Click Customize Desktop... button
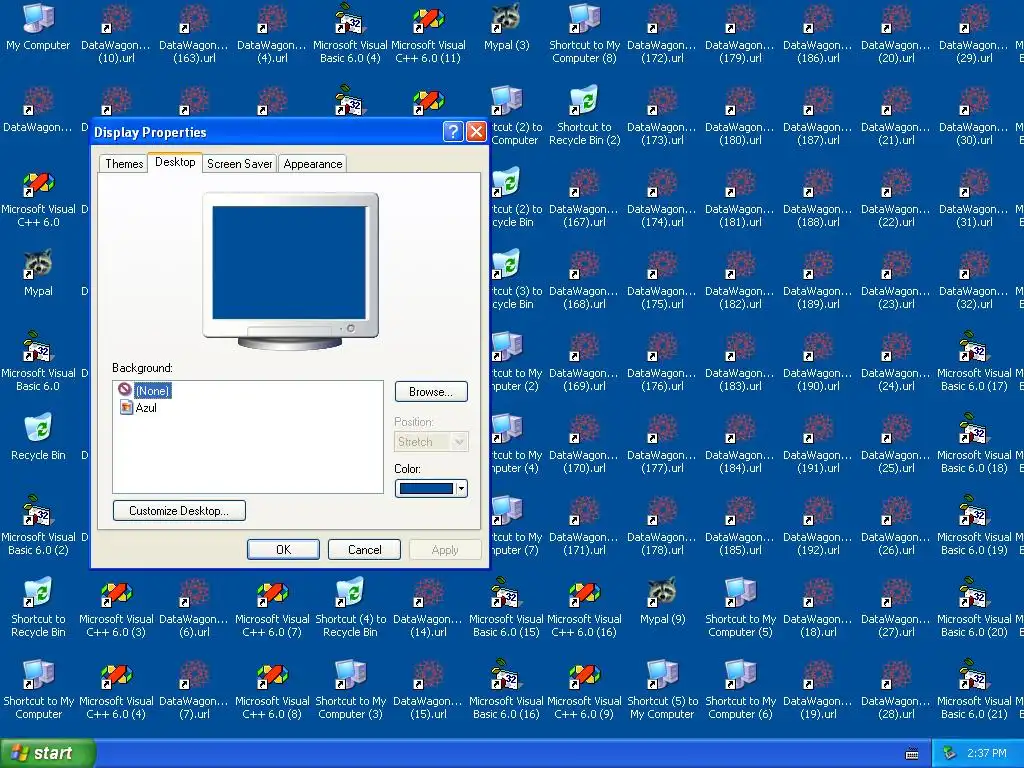The image size is (1024, 768). tap(179, 511)
